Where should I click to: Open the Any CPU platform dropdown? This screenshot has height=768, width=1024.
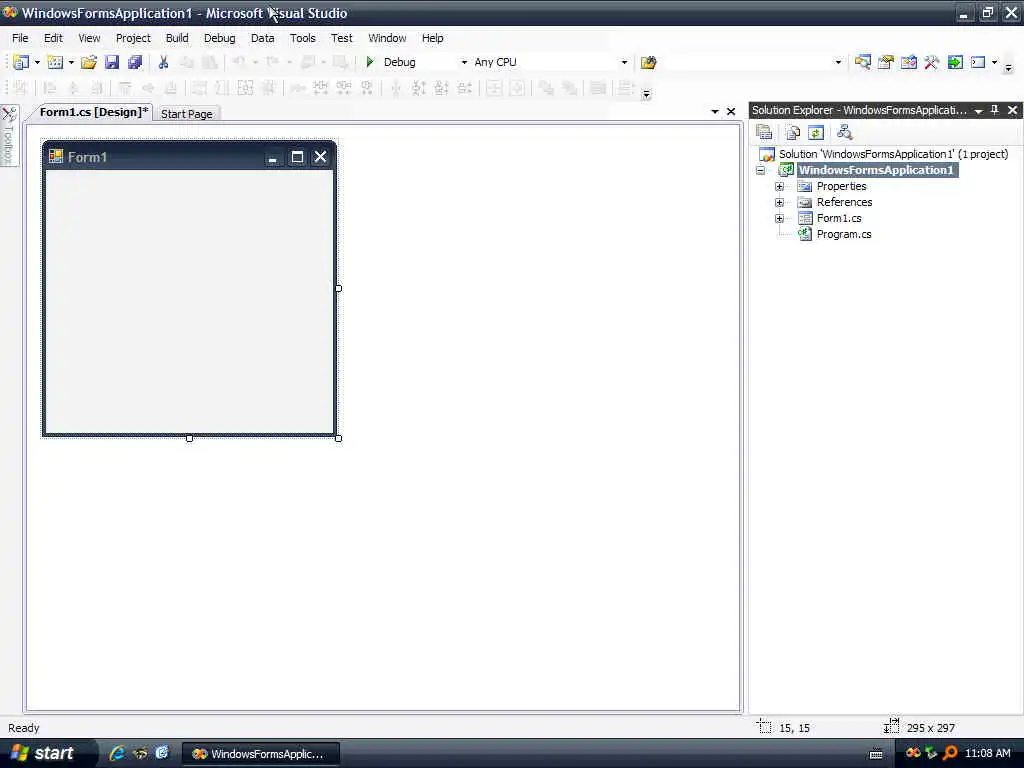pos(624,62)
